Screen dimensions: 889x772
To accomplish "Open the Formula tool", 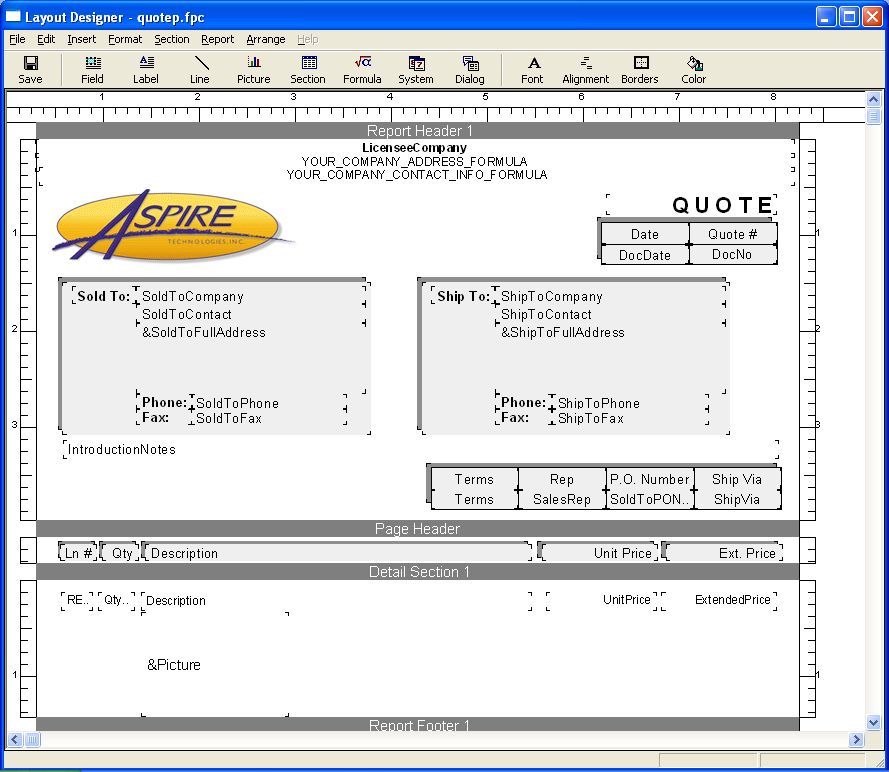I will 362,69.
